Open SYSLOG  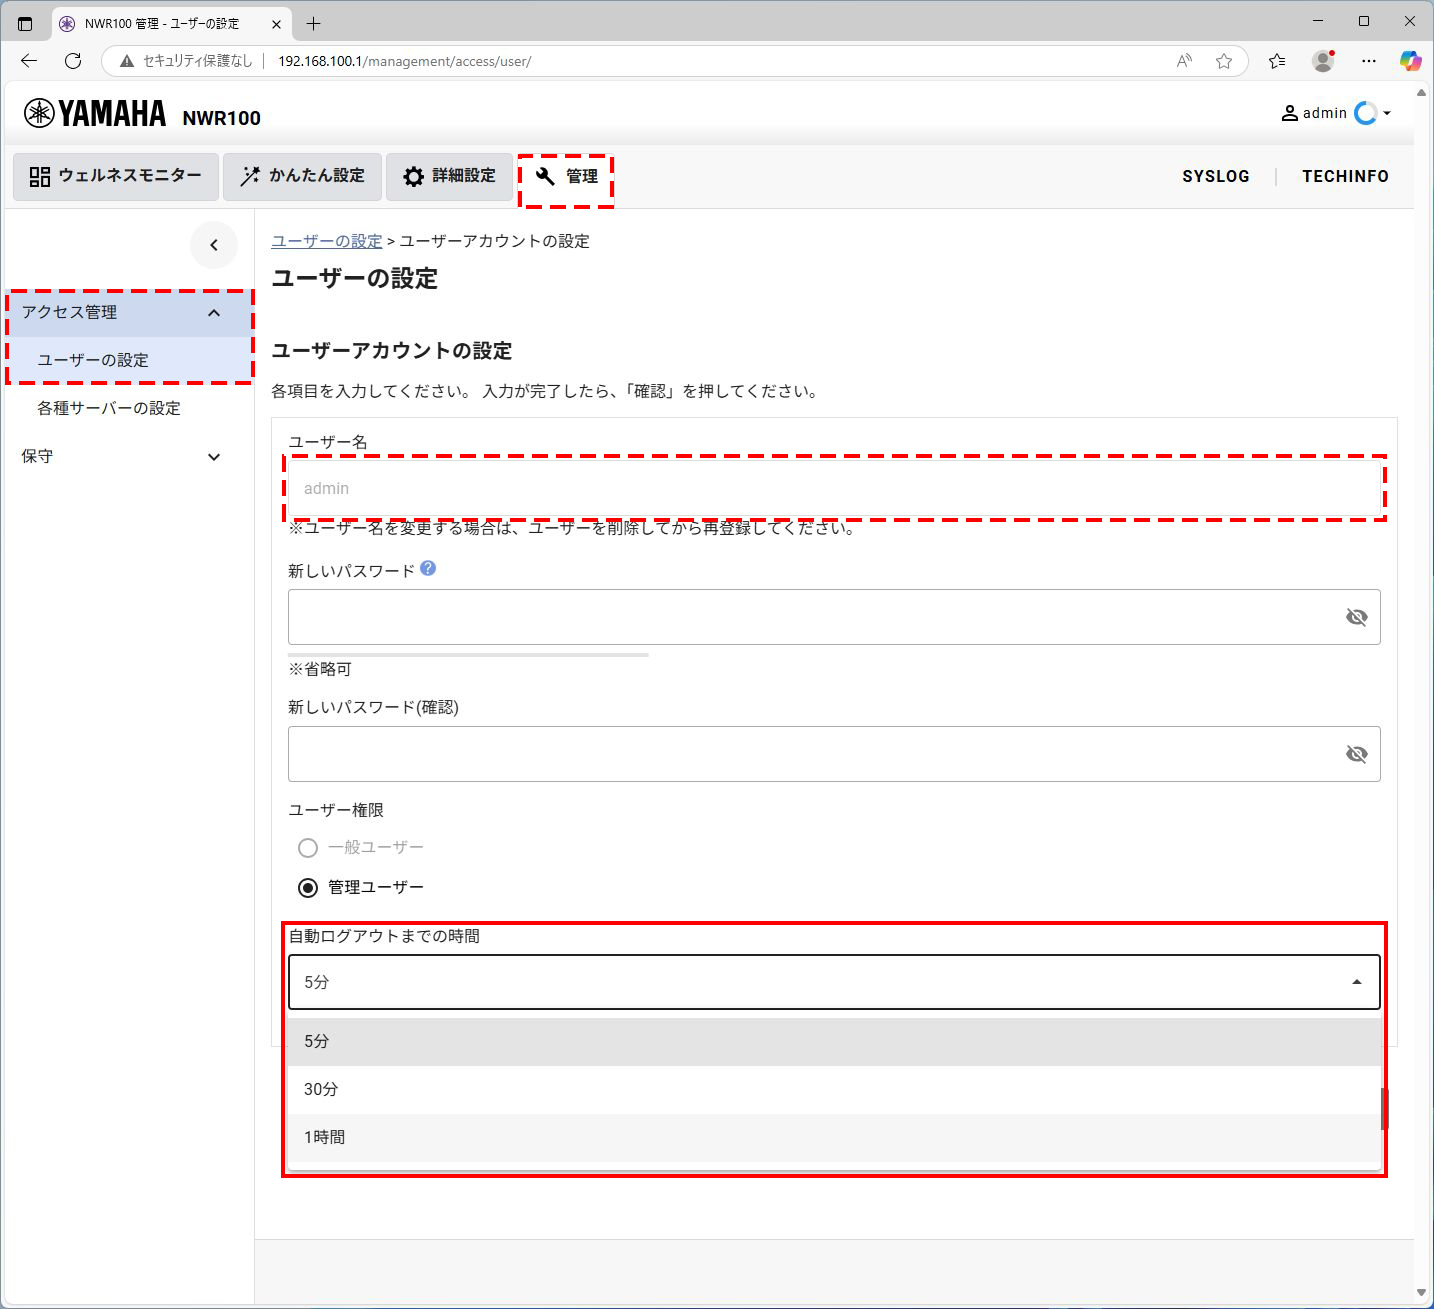coord(1216,176)
